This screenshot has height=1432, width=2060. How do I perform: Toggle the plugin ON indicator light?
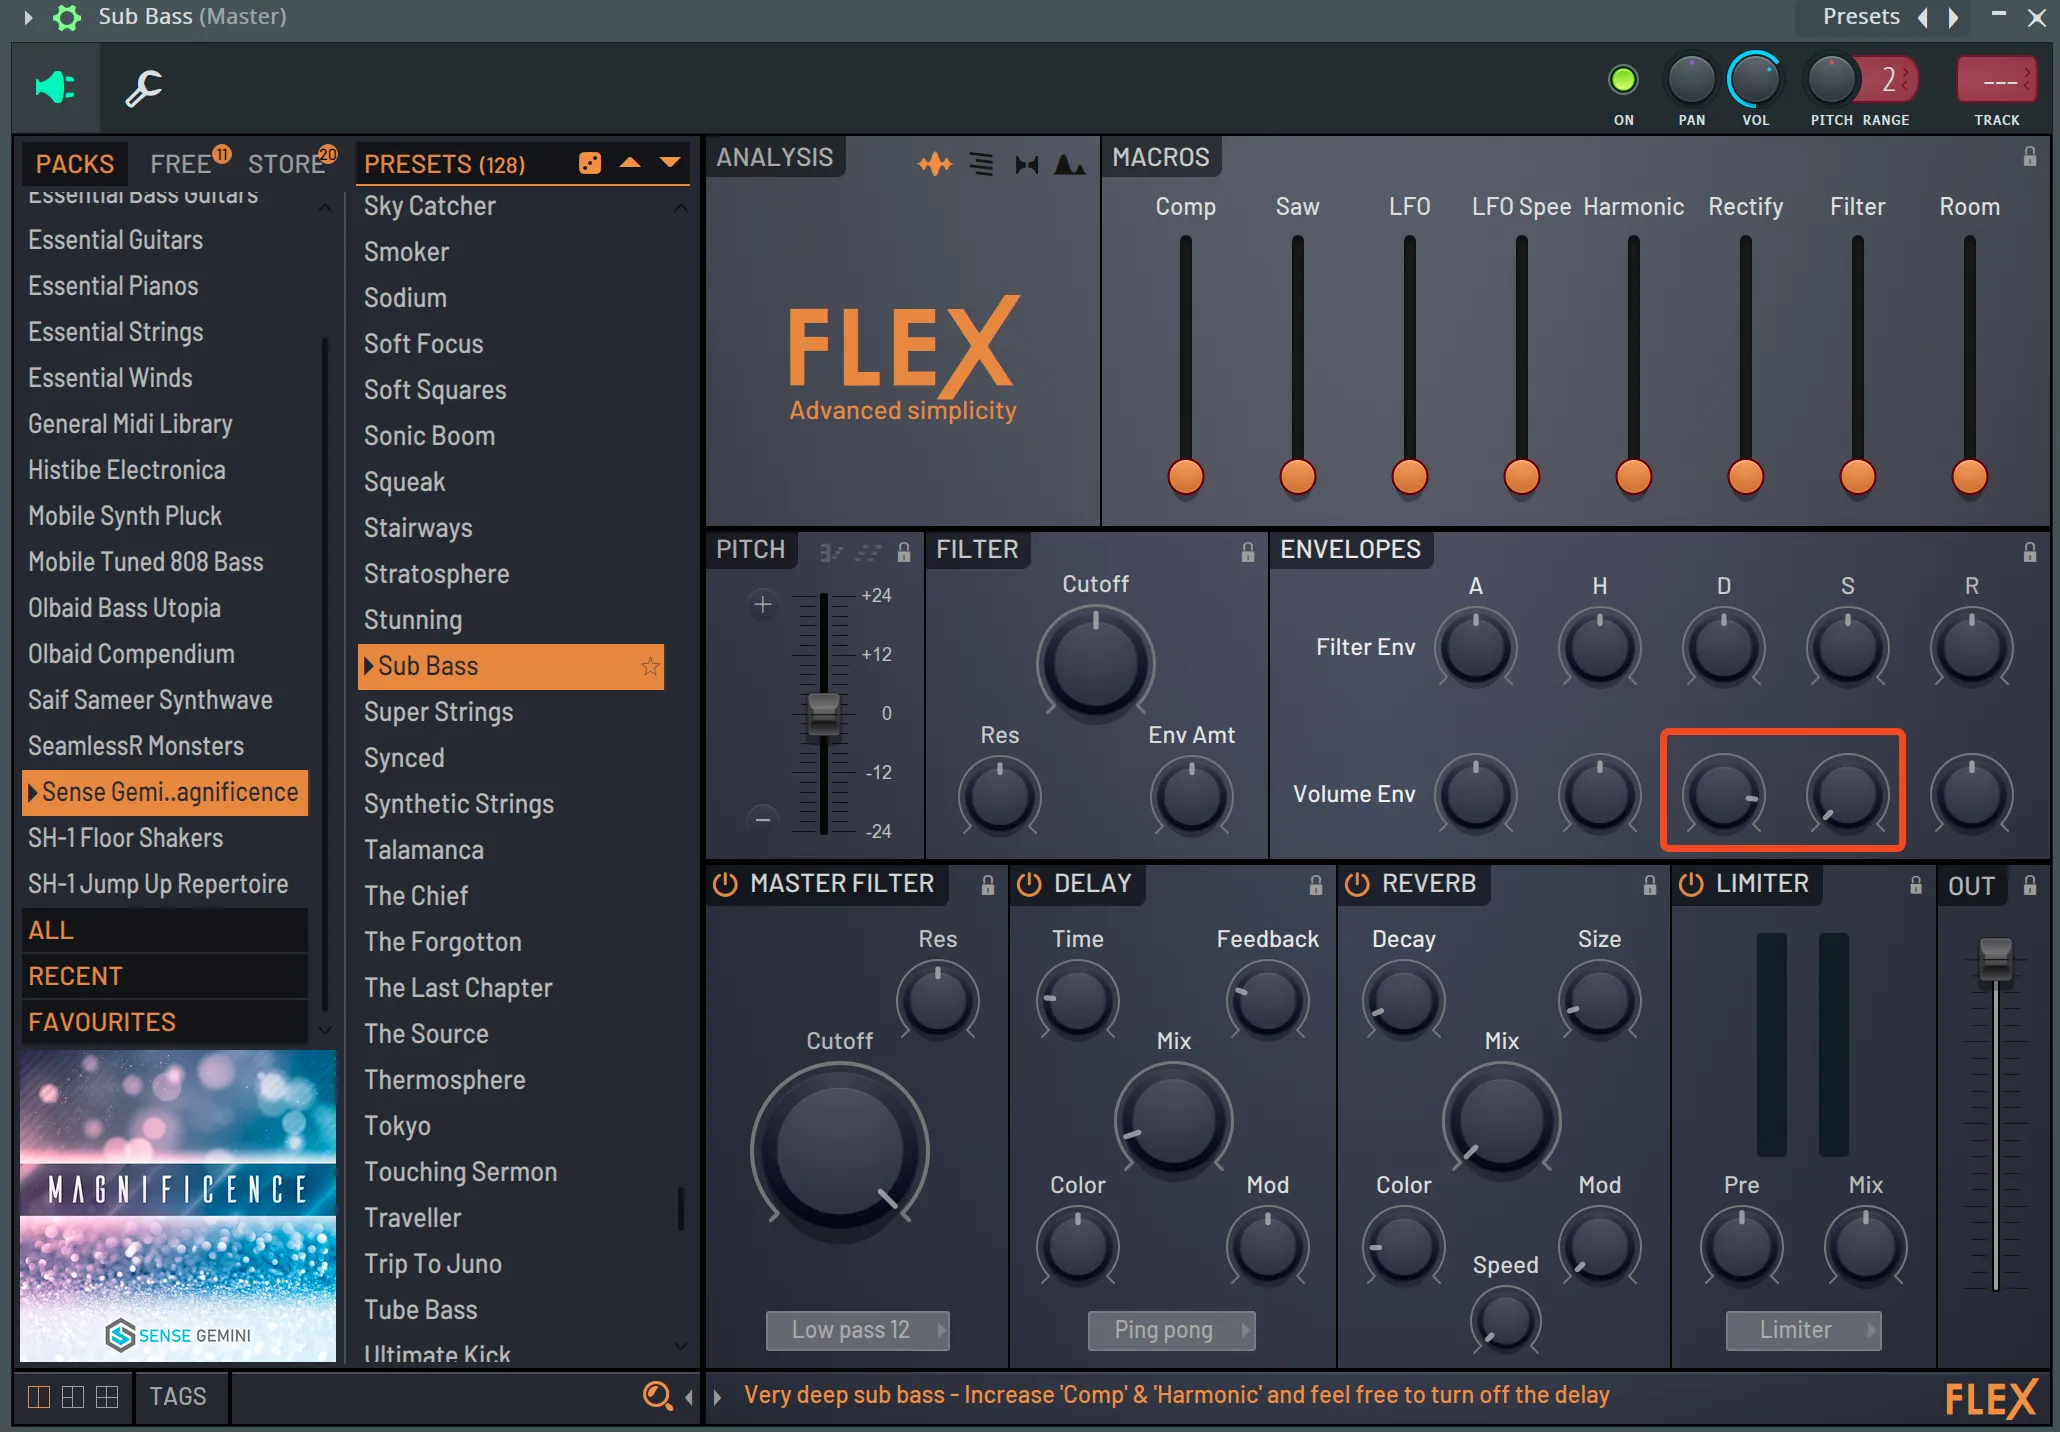click(1623, 80)
